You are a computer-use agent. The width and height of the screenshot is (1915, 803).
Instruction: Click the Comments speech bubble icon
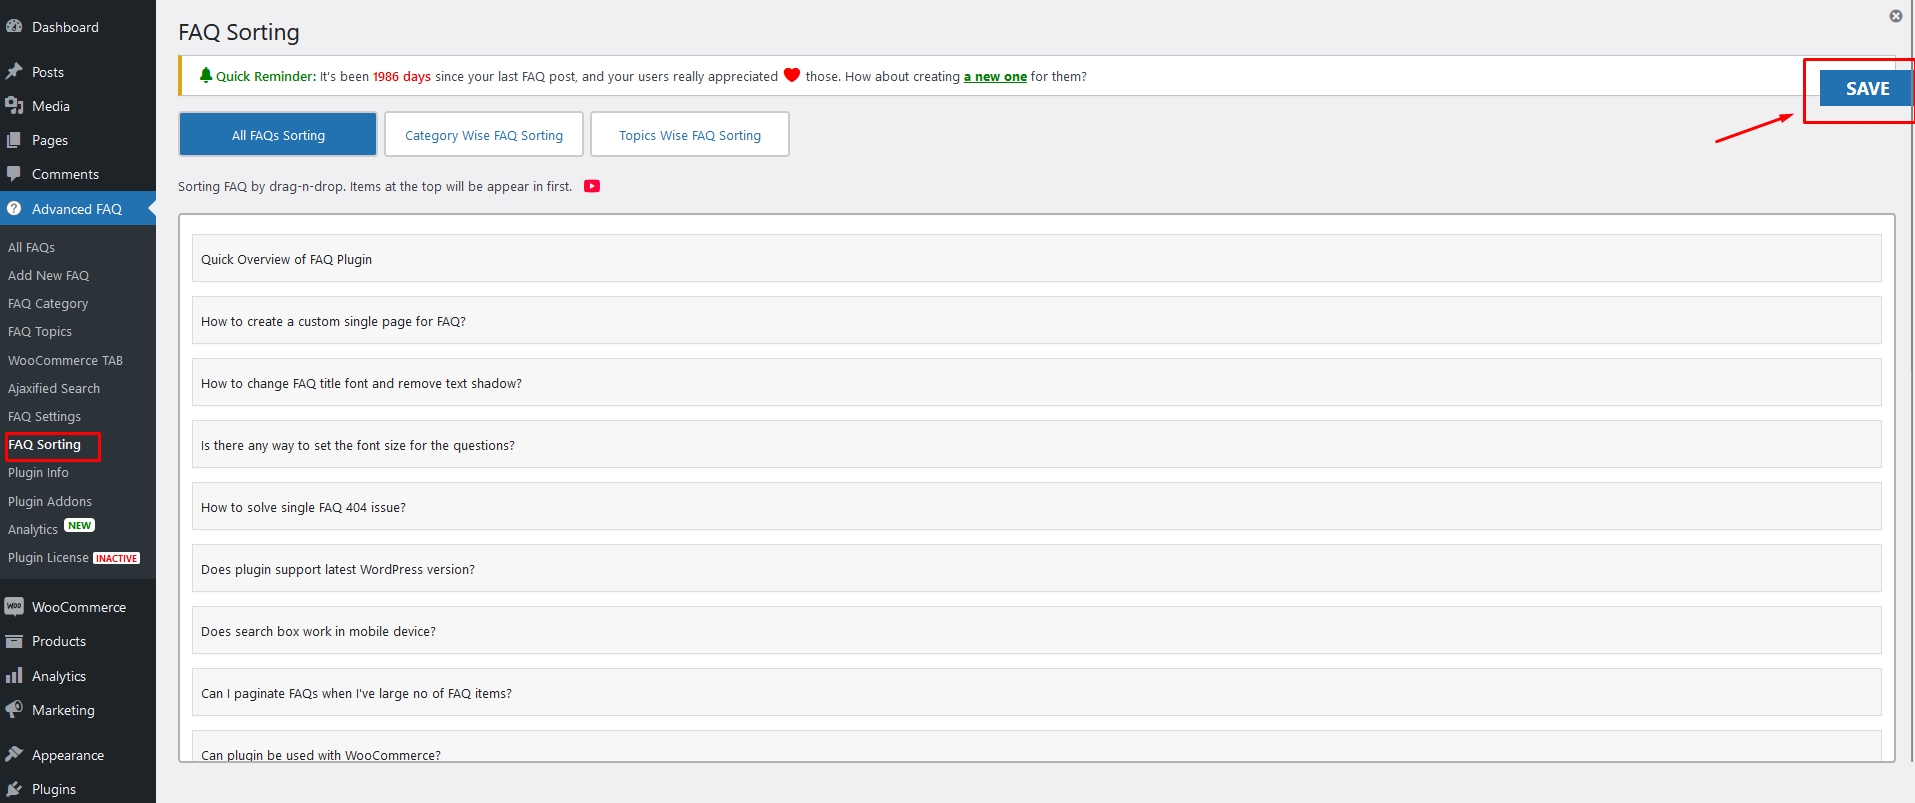pyautogui.click(x=14, y=174)
